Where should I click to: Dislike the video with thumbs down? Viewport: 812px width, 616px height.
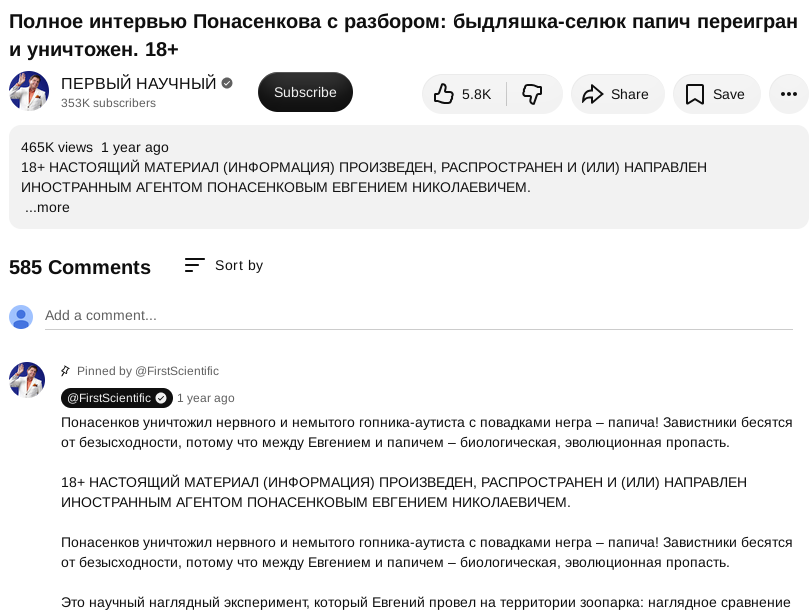coord(532,94)
